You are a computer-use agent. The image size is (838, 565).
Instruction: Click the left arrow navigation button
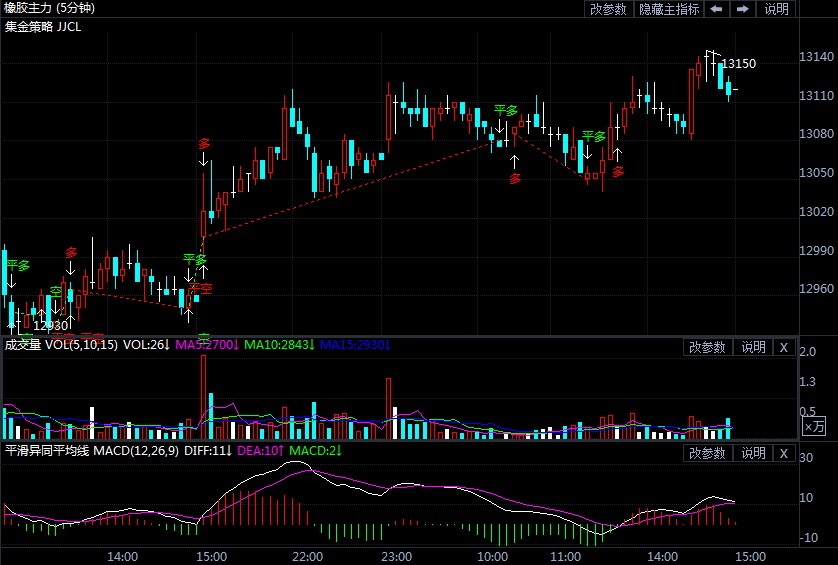click(x=717, y=9)
